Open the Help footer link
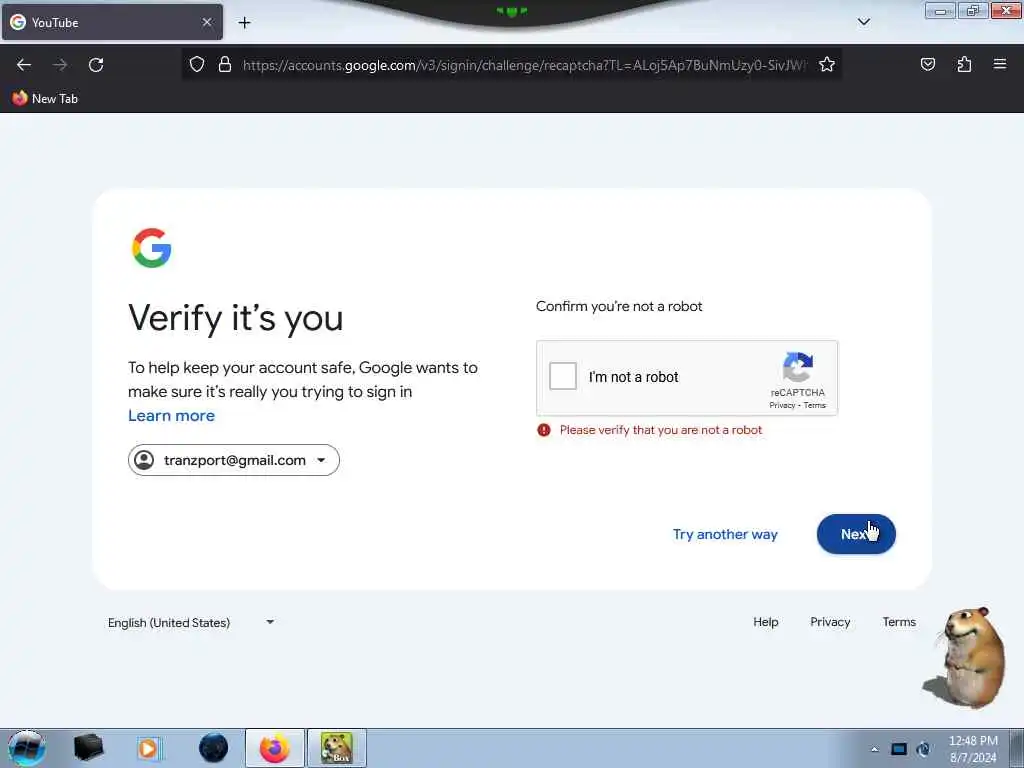 765,622
